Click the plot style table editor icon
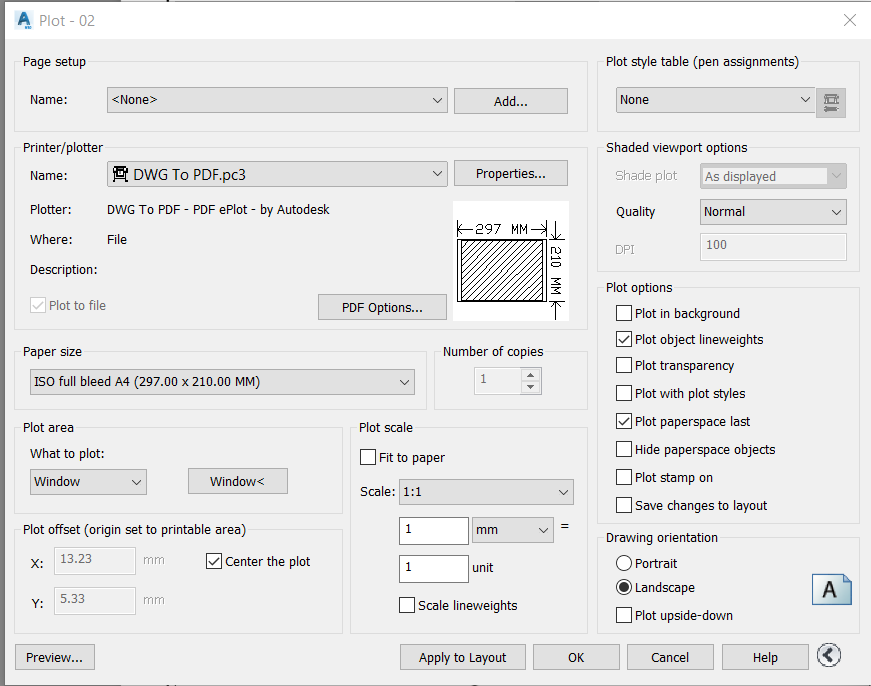This screenshot has width=871, height=686. click(831, 101)
